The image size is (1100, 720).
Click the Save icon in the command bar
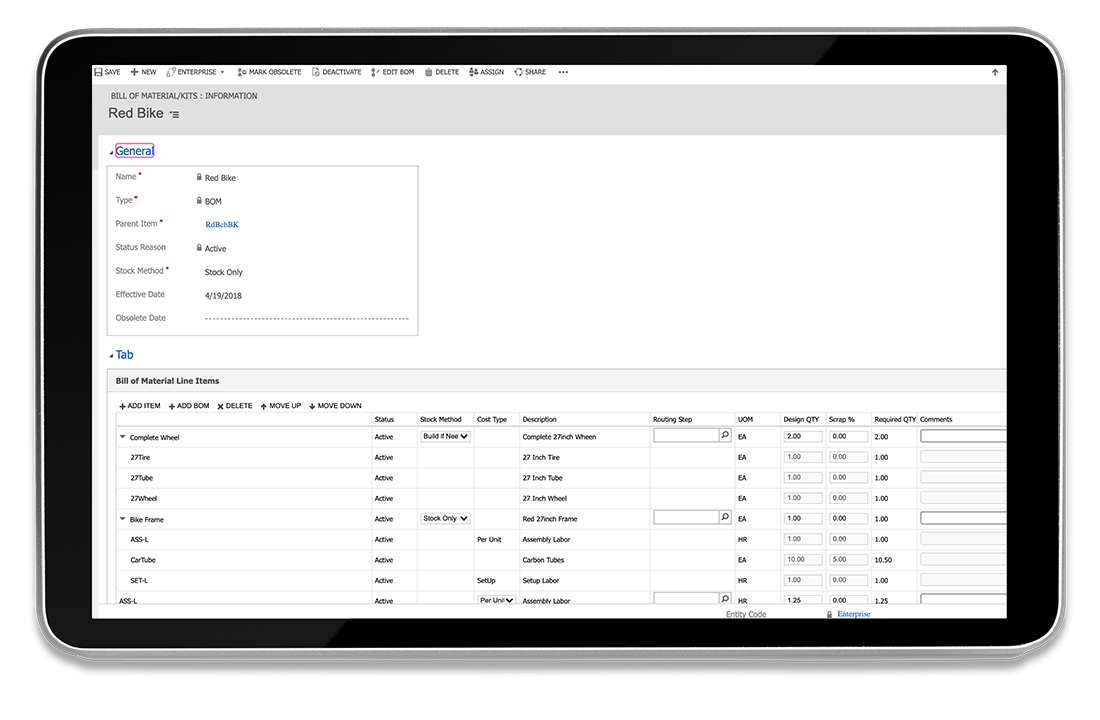(x=98, y=72)
